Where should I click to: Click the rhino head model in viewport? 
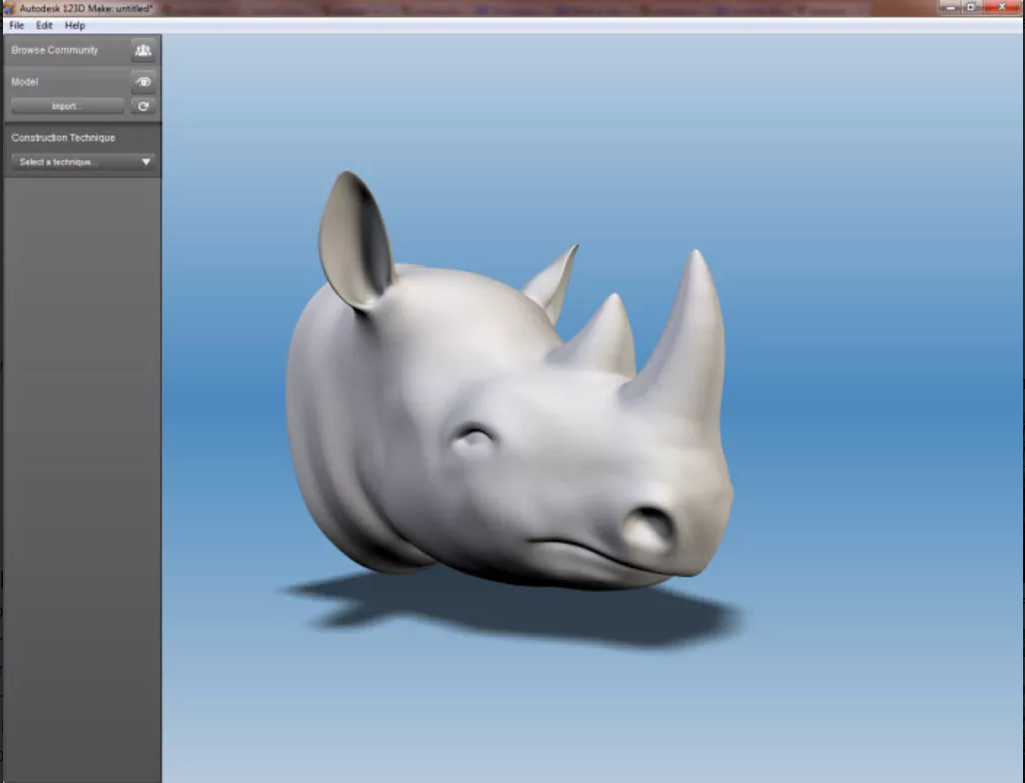pos(510,418)
